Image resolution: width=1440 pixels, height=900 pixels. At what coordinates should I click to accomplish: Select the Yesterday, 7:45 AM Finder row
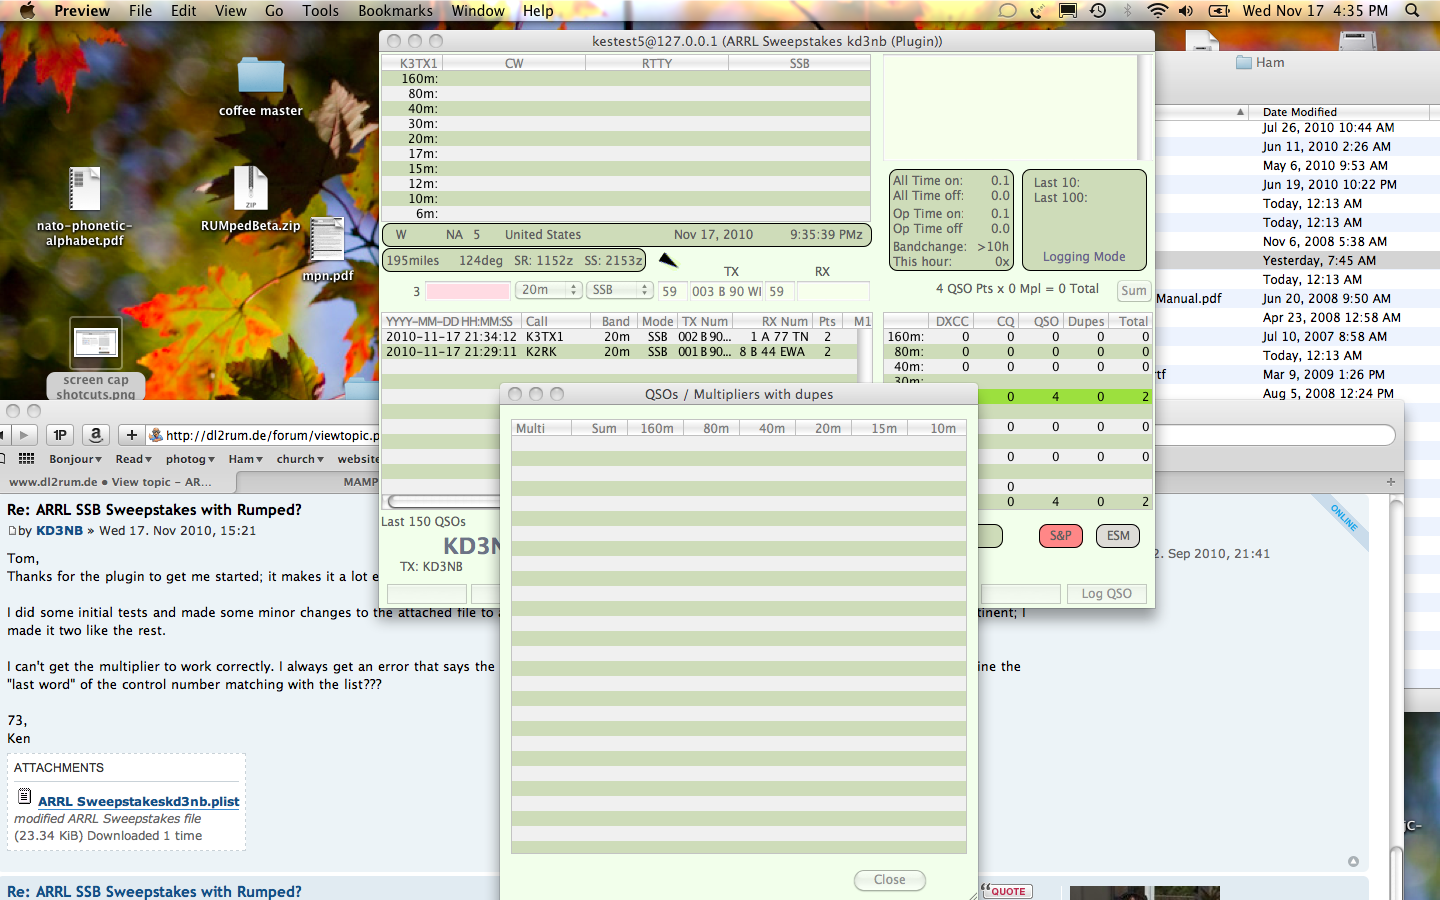pos(1298,261)
